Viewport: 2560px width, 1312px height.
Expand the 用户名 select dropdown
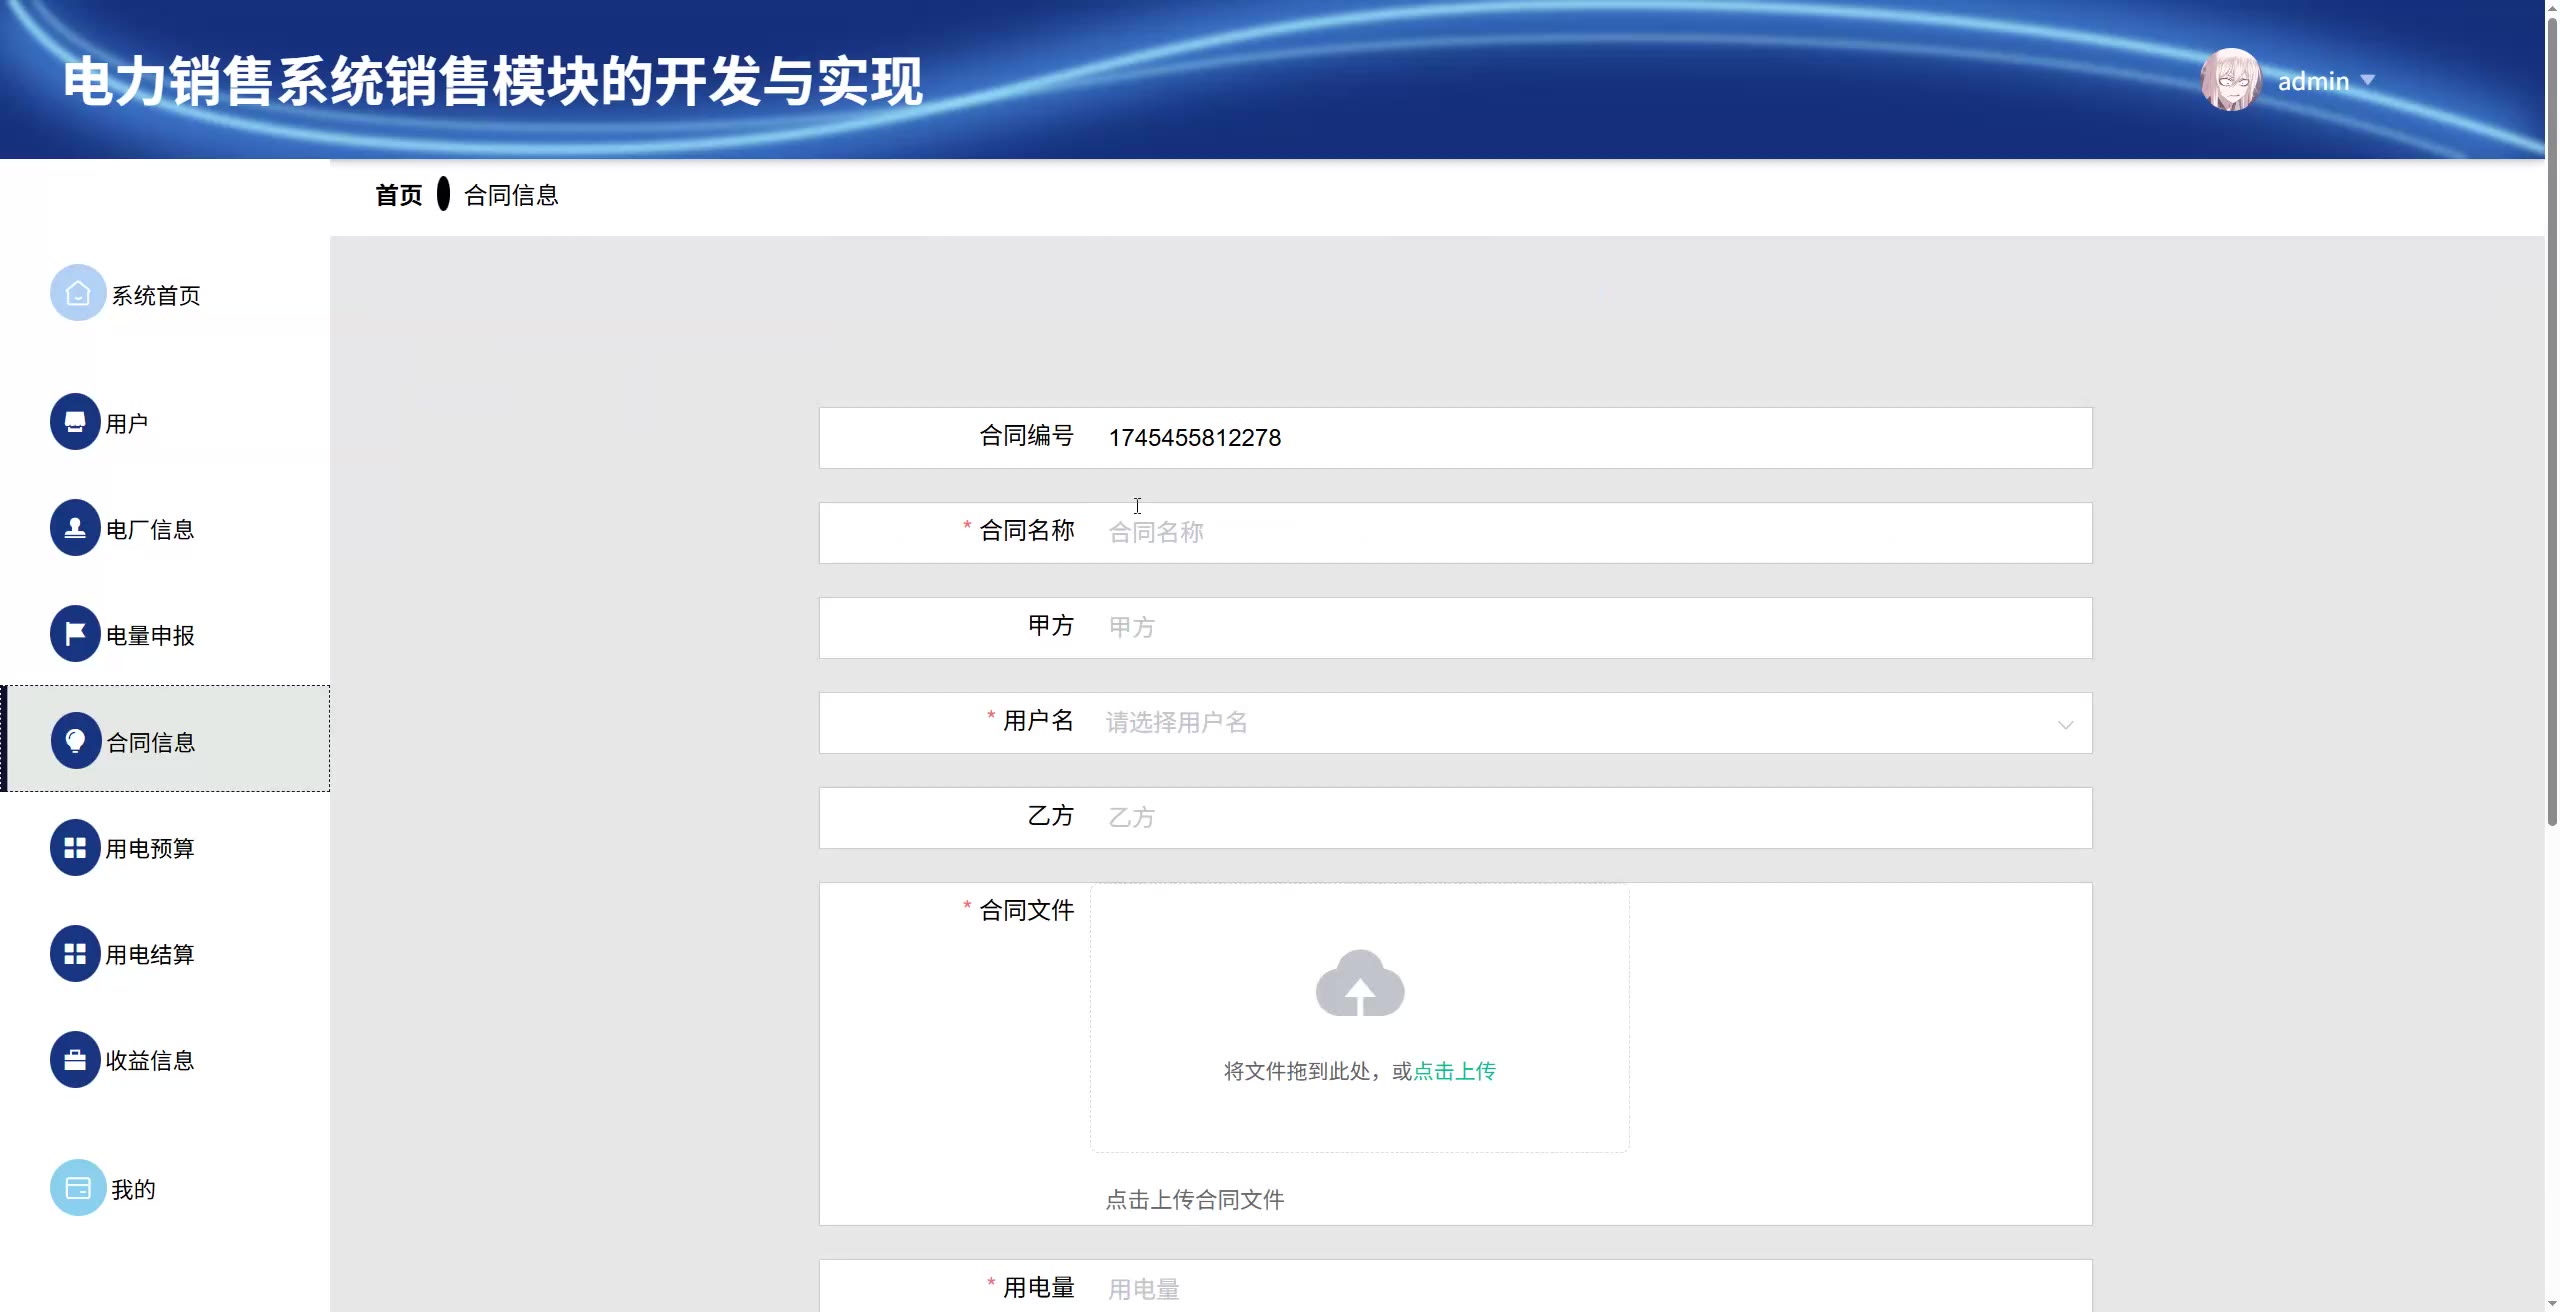pyautogui.click(x=2065, y=724)
